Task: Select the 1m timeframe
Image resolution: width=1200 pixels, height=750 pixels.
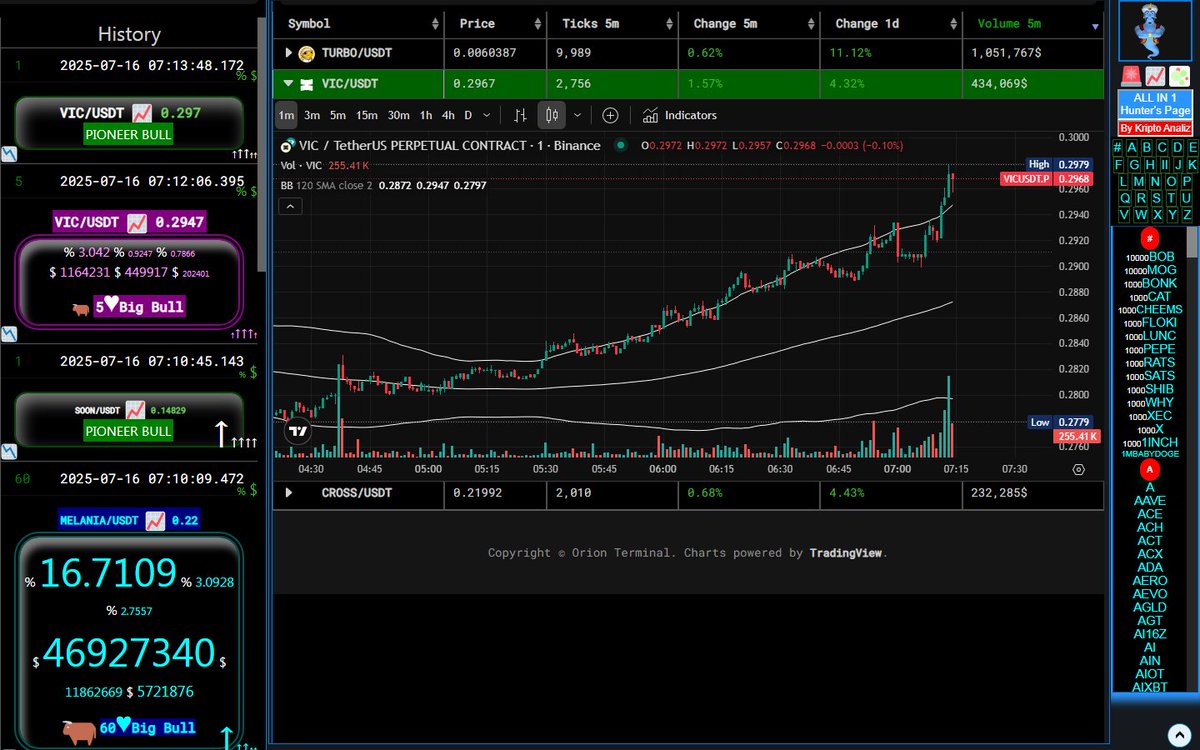Action: tap(286, 115)
